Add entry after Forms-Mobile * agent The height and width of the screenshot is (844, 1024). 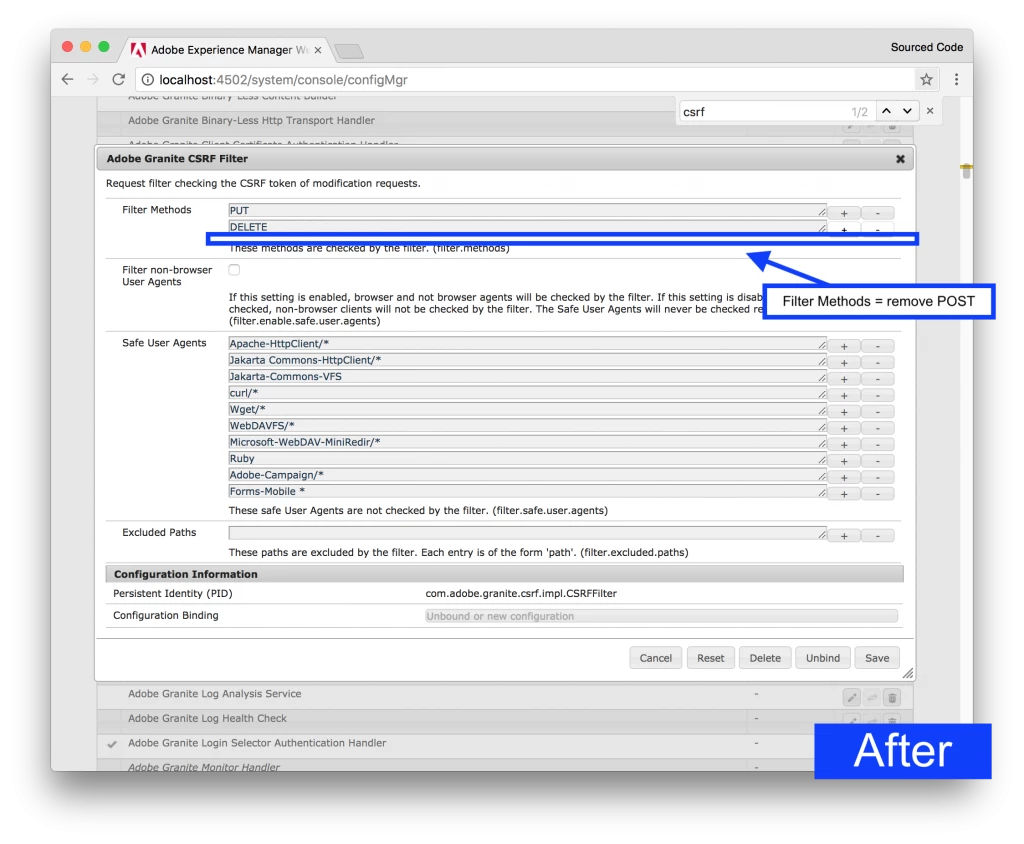(x=844, y=494)
